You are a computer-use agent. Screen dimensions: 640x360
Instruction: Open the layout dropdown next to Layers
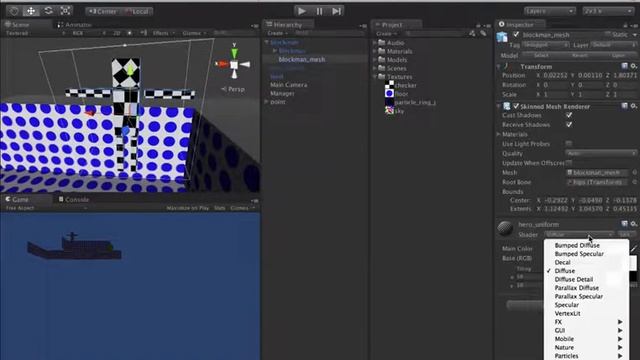(x=608, y=11)
